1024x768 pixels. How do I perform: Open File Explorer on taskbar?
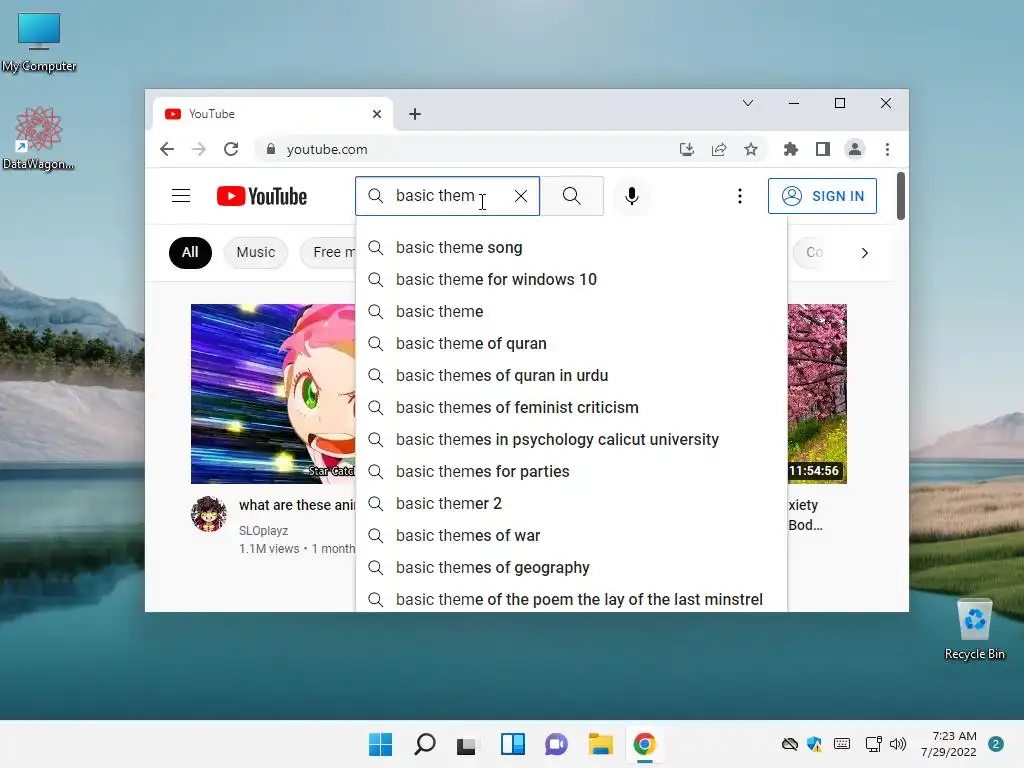click(600, 744)
